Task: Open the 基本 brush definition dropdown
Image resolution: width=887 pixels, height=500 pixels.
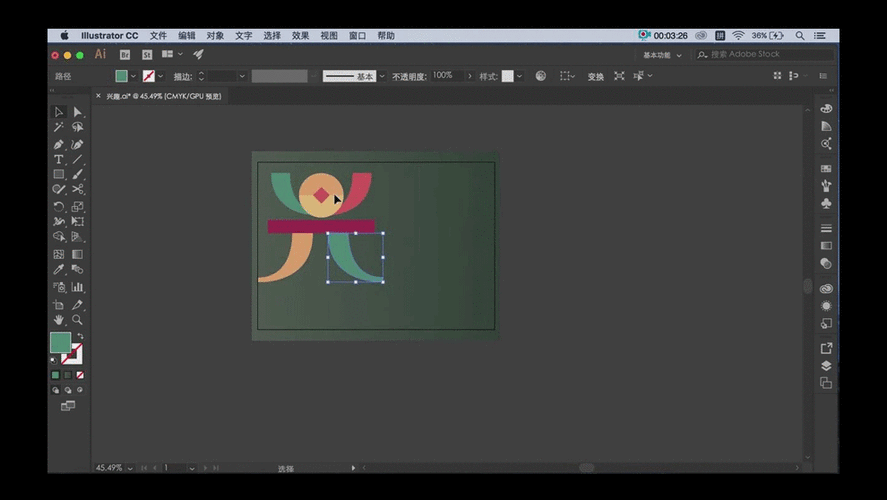Action: click(382, 76)
